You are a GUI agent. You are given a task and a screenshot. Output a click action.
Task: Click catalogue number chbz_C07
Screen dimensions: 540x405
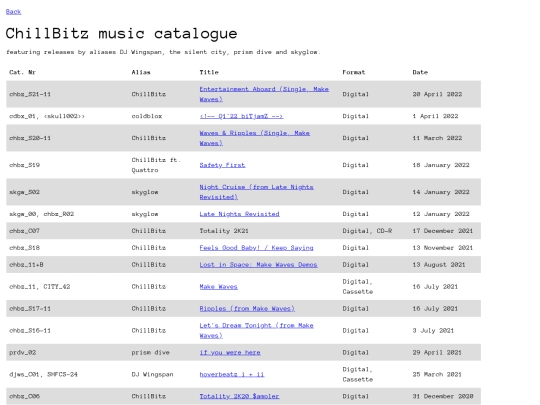pos(24,231)
